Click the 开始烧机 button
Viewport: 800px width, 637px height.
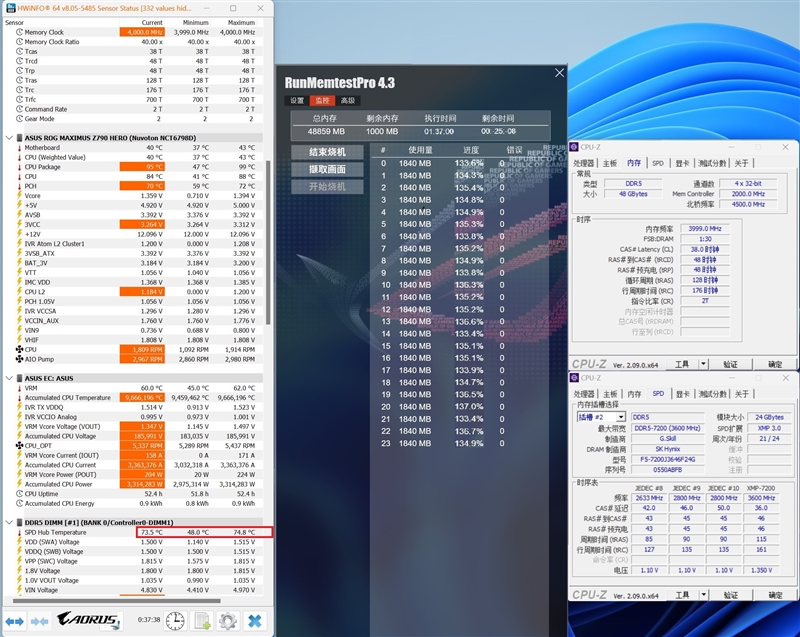click(x=328, y=187)
